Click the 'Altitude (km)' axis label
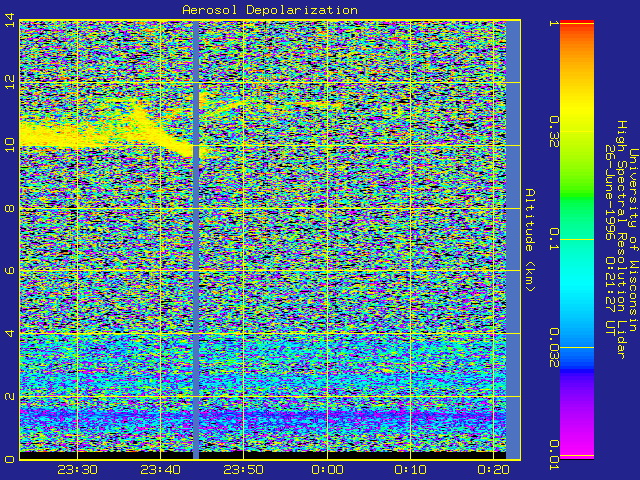 529,240
